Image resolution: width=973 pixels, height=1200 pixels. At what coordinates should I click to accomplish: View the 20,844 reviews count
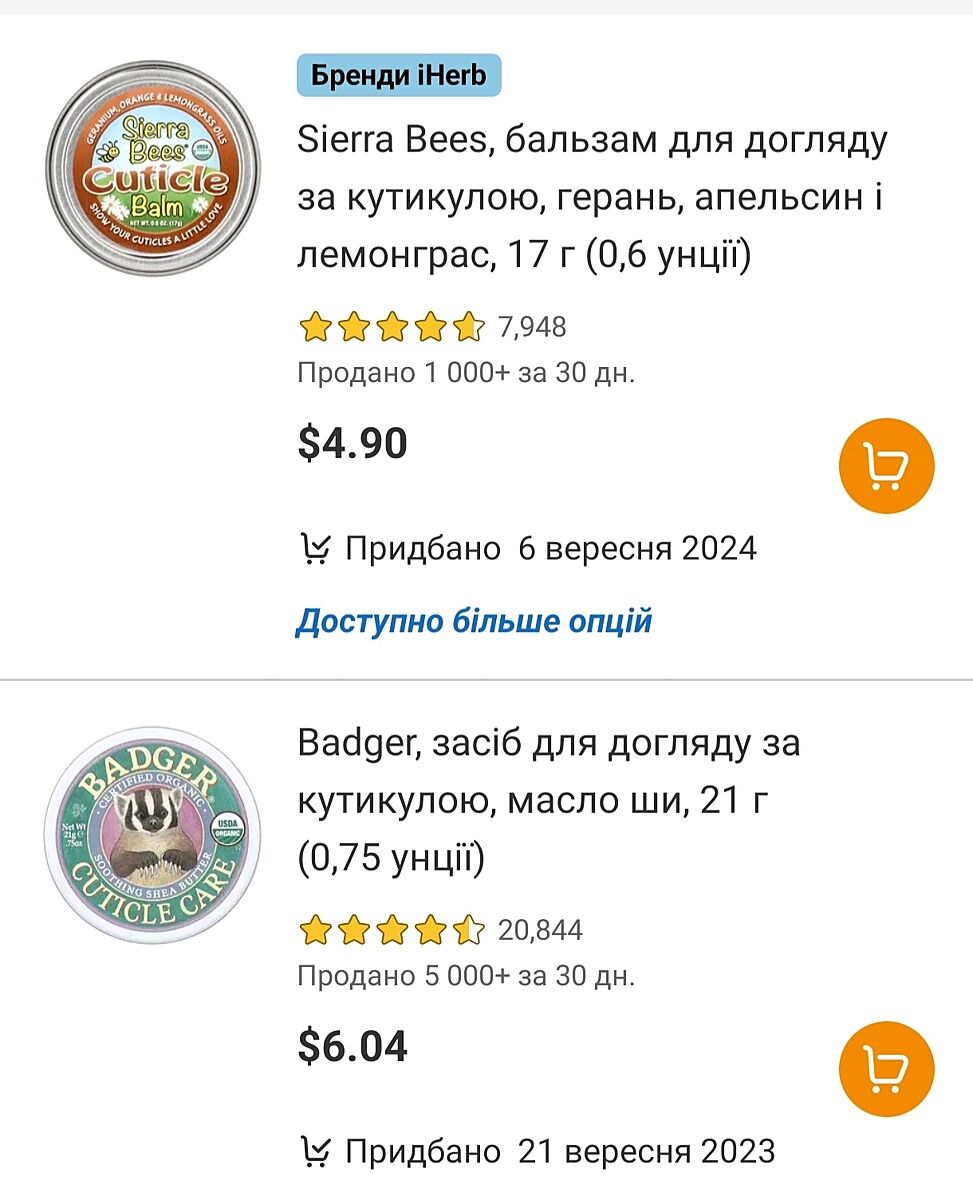(x=540, y=931)
